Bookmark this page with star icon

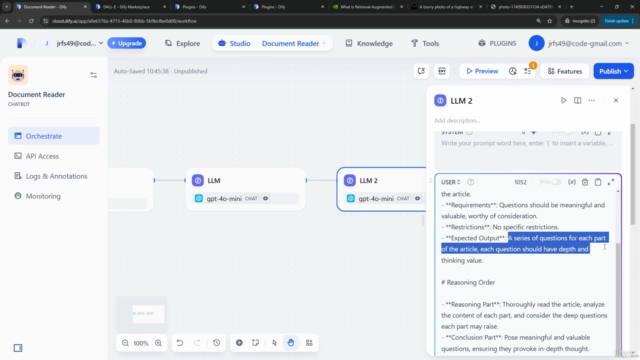click(x=550, y=21)
